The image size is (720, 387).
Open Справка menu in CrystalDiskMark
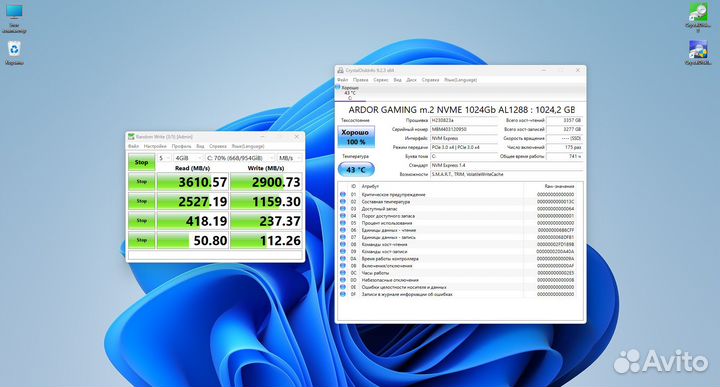click(218, 146)
